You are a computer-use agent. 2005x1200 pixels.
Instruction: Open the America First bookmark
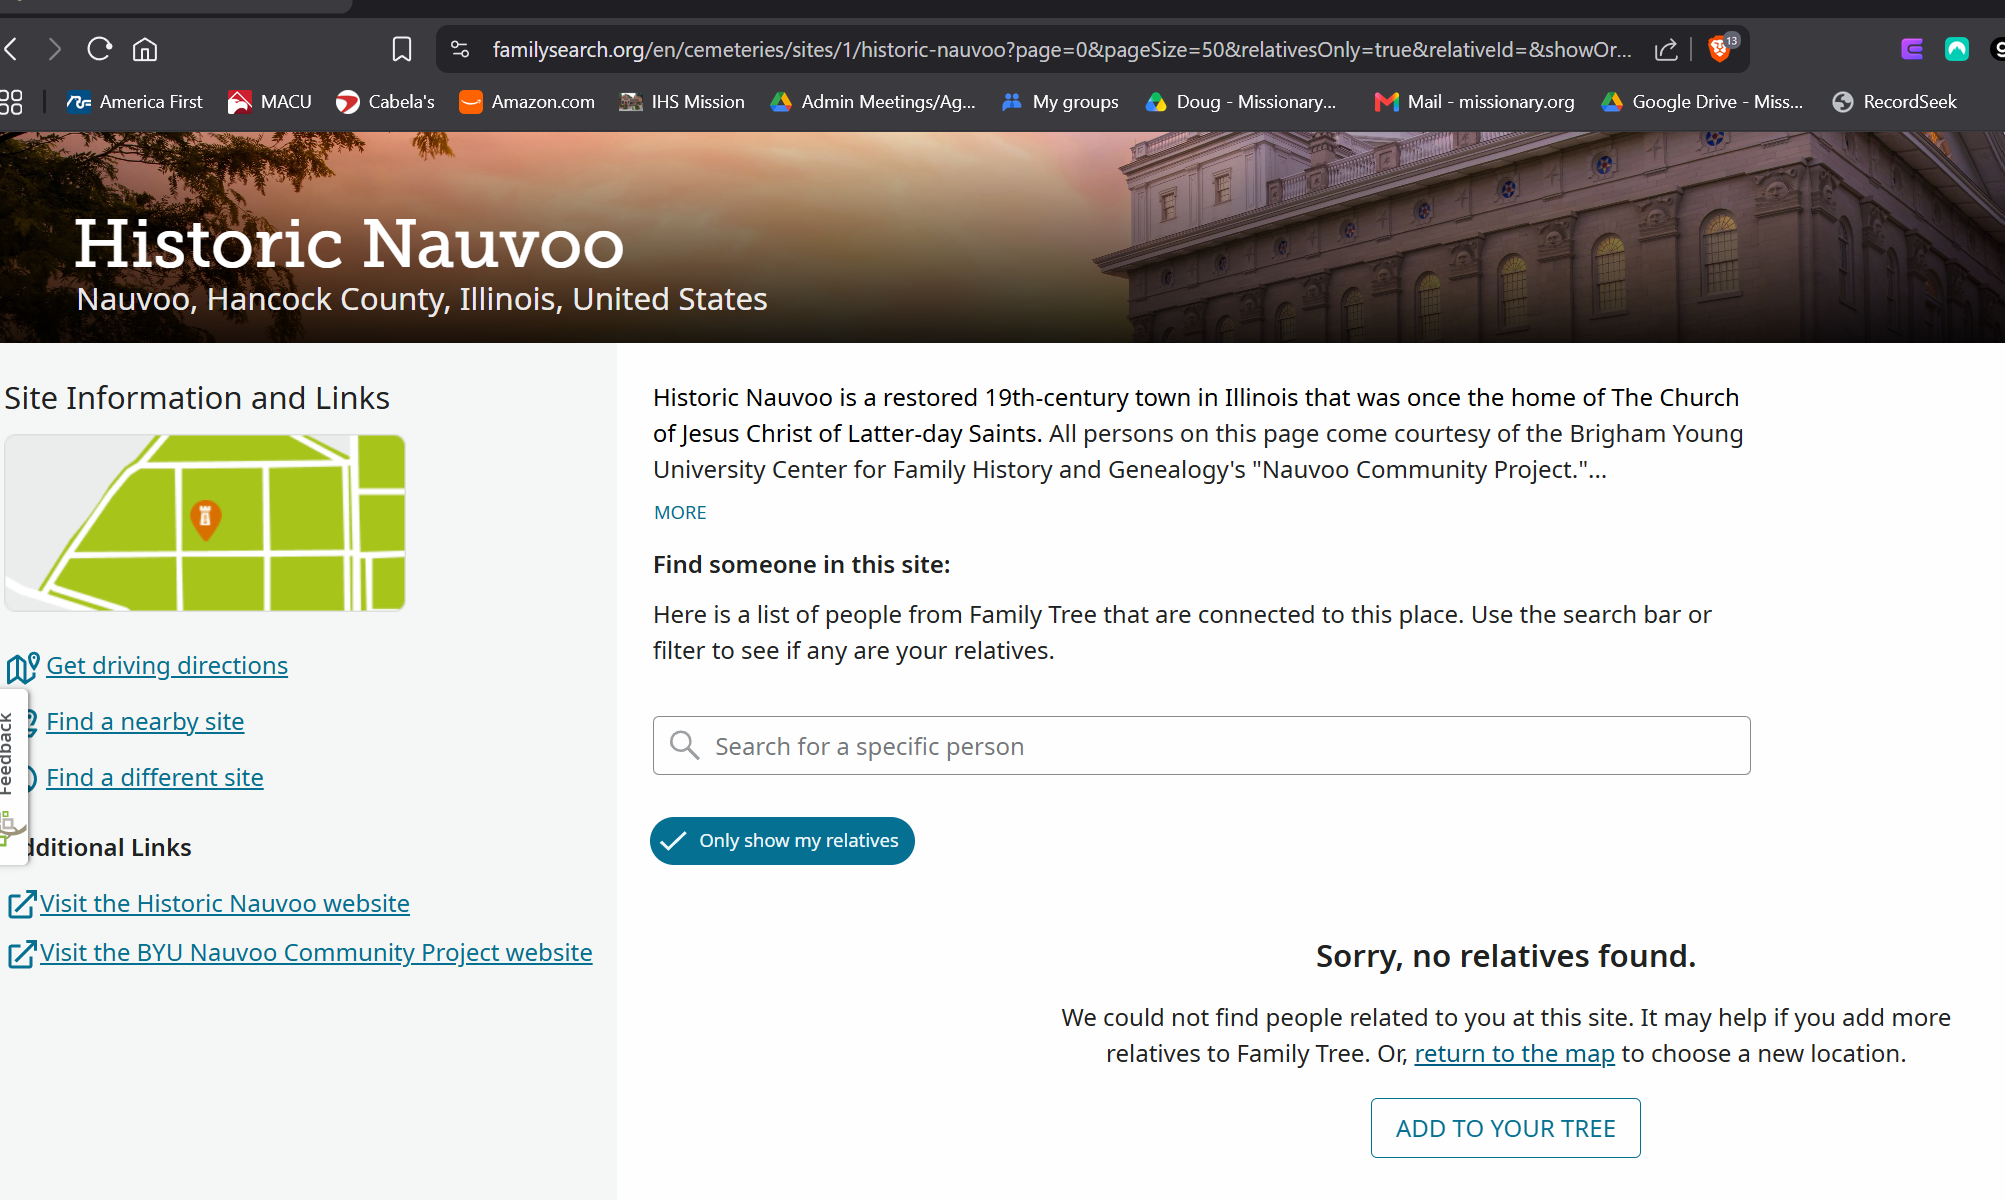[x=134, y=102]
